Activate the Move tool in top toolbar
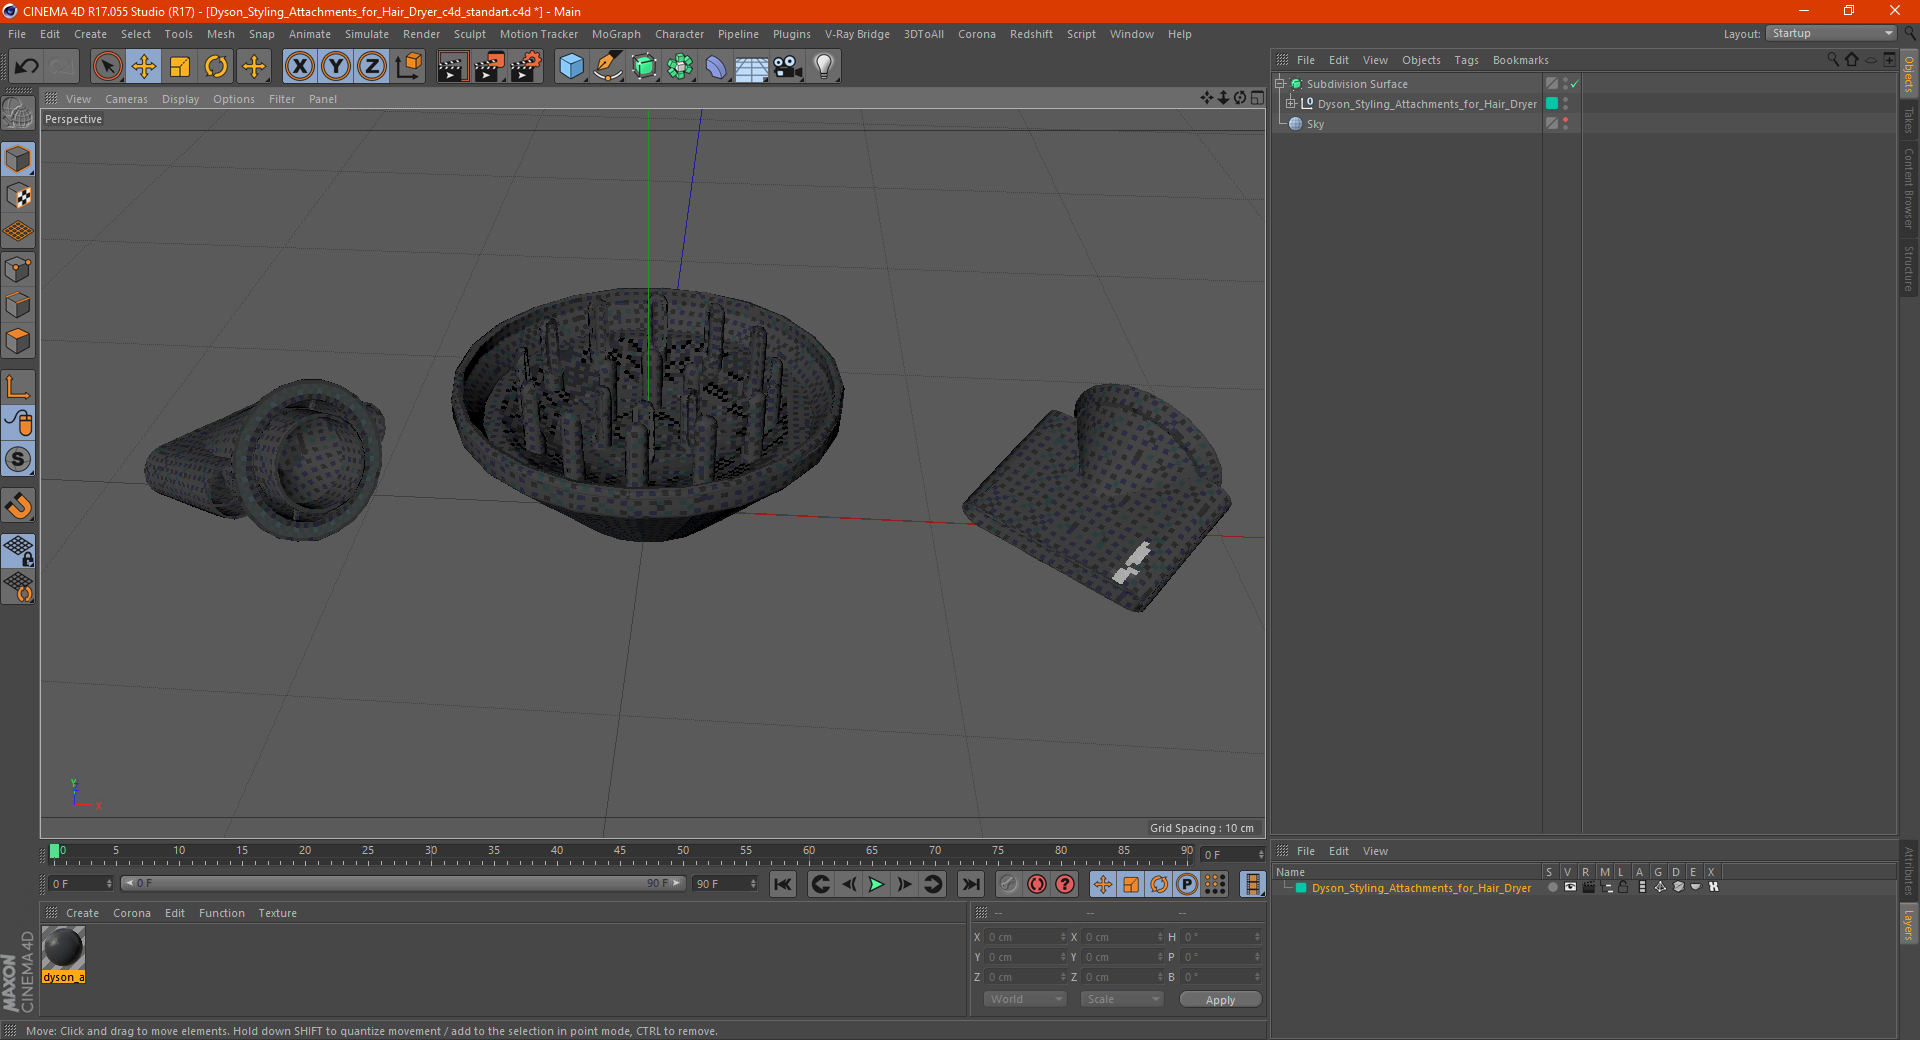Image resolution: width=1920 pixels, height=1040 pixels. click(144, 67)
